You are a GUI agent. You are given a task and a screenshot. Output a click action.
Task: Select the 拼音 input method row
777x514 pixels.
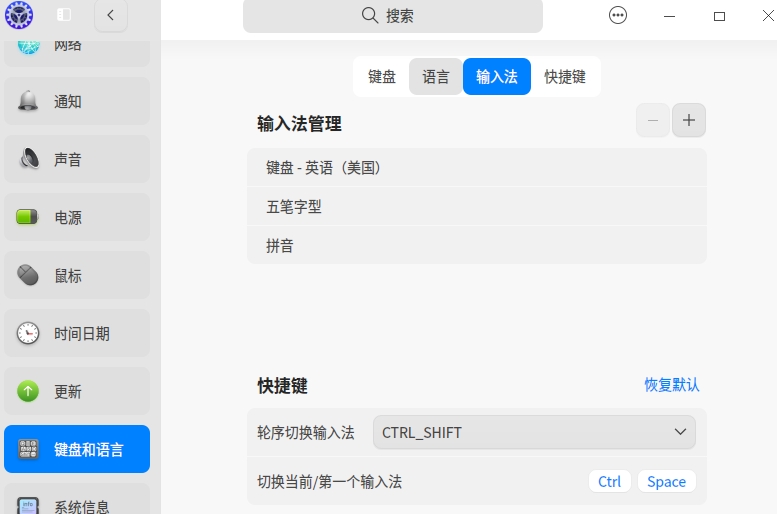coord(477,245)
